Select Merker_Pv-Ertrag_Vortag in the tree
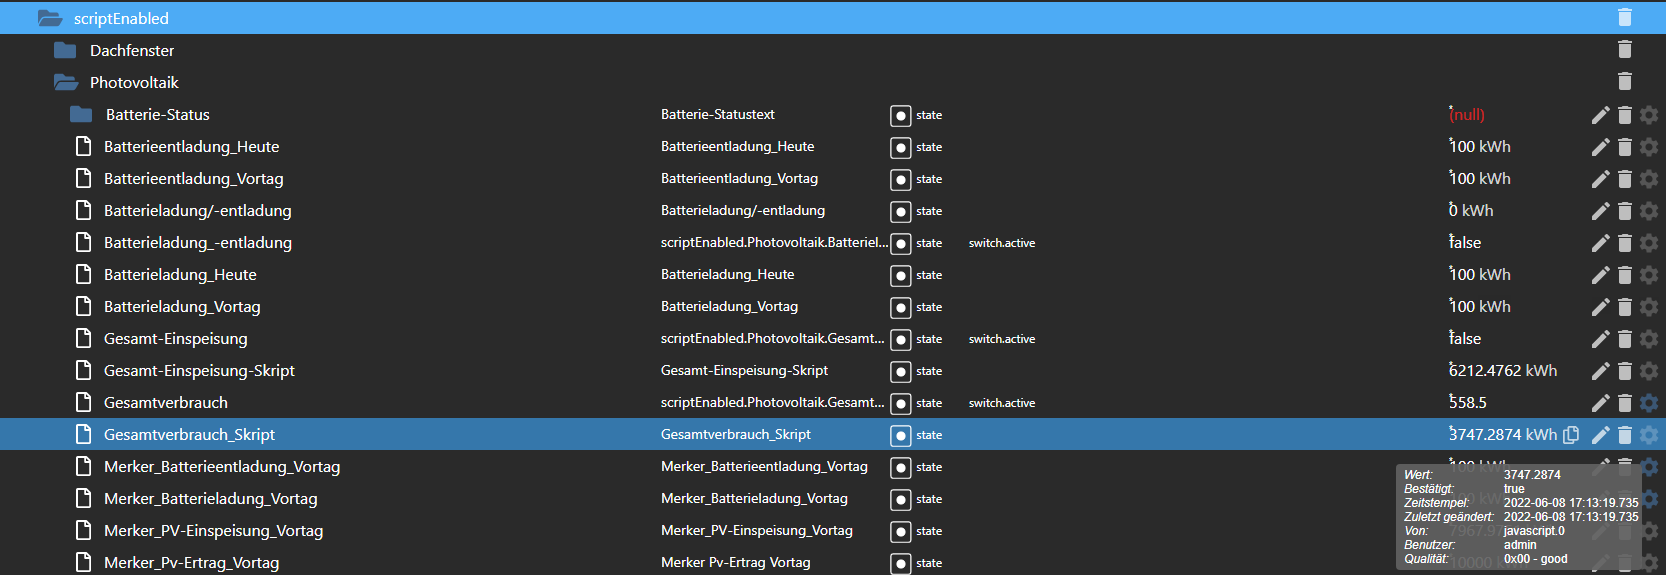Viewport: 1666px width, 575px height. click(191, 562)
